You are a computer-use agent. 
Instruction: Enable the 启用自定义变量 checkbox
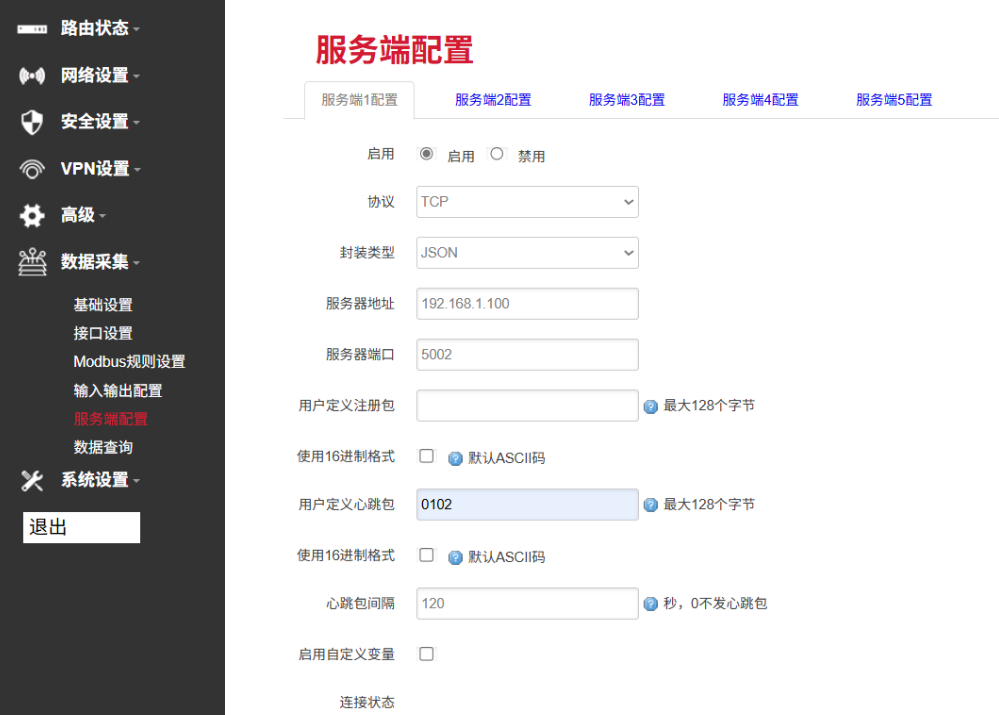(427, 653)
